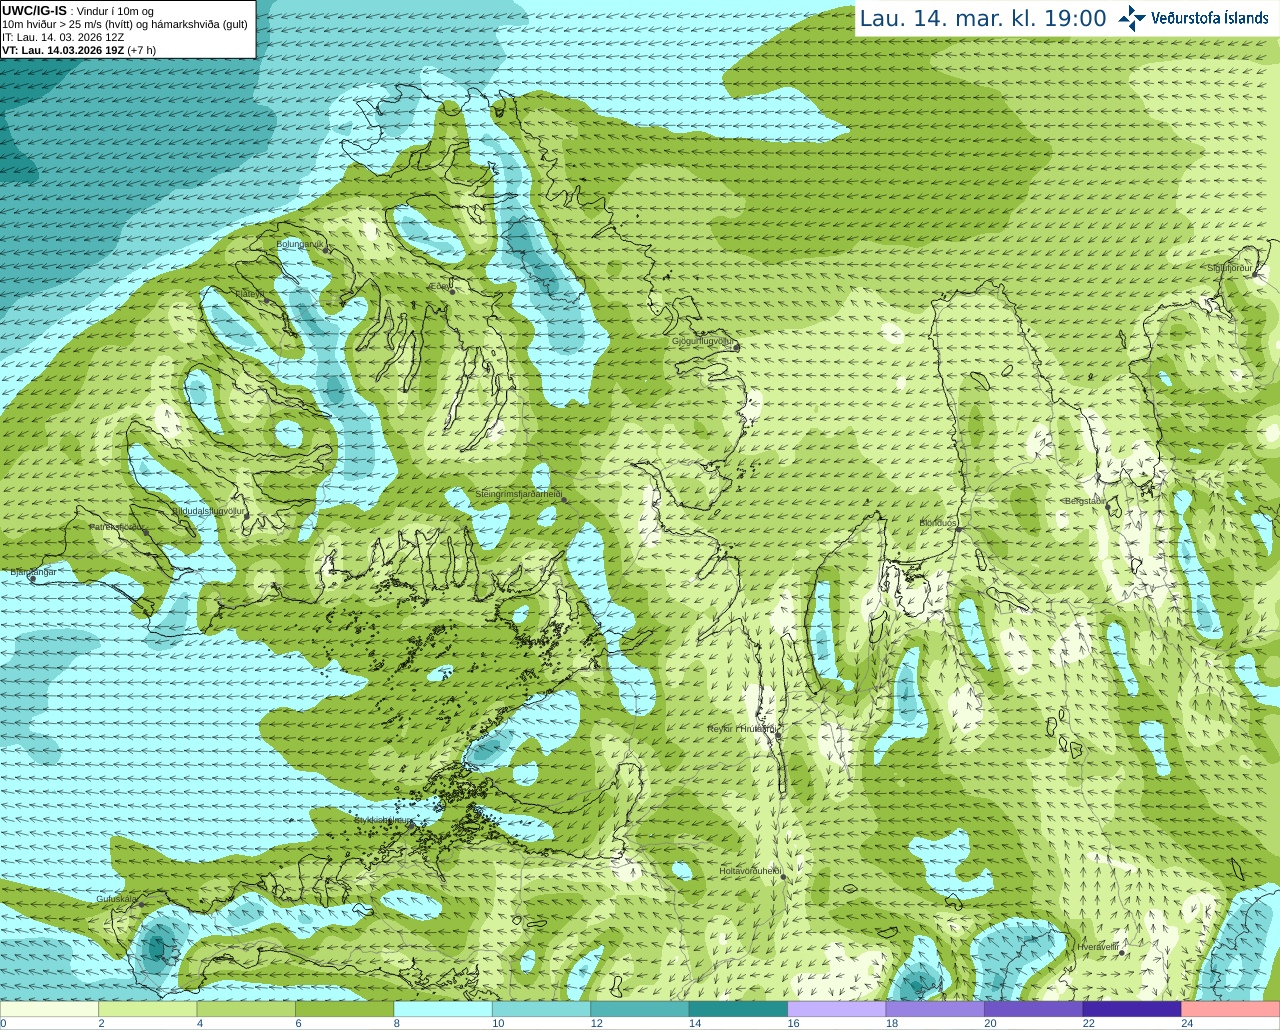Click the Steingrímsfjarðarheiði station dot marker
The image size is (1280, 1030).
(x=563, y=499)
